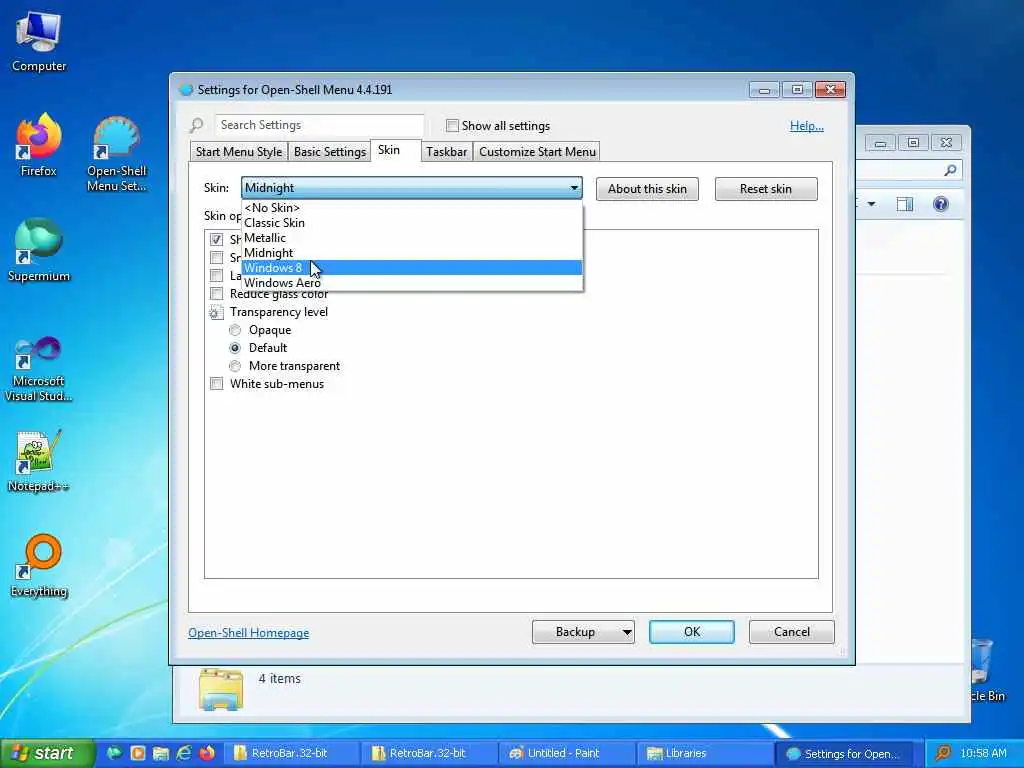This screenshot has width=1024, height=768.
Task: Click the Open-Shell icon in settings title bar
Action: click(x=186, y=89)
